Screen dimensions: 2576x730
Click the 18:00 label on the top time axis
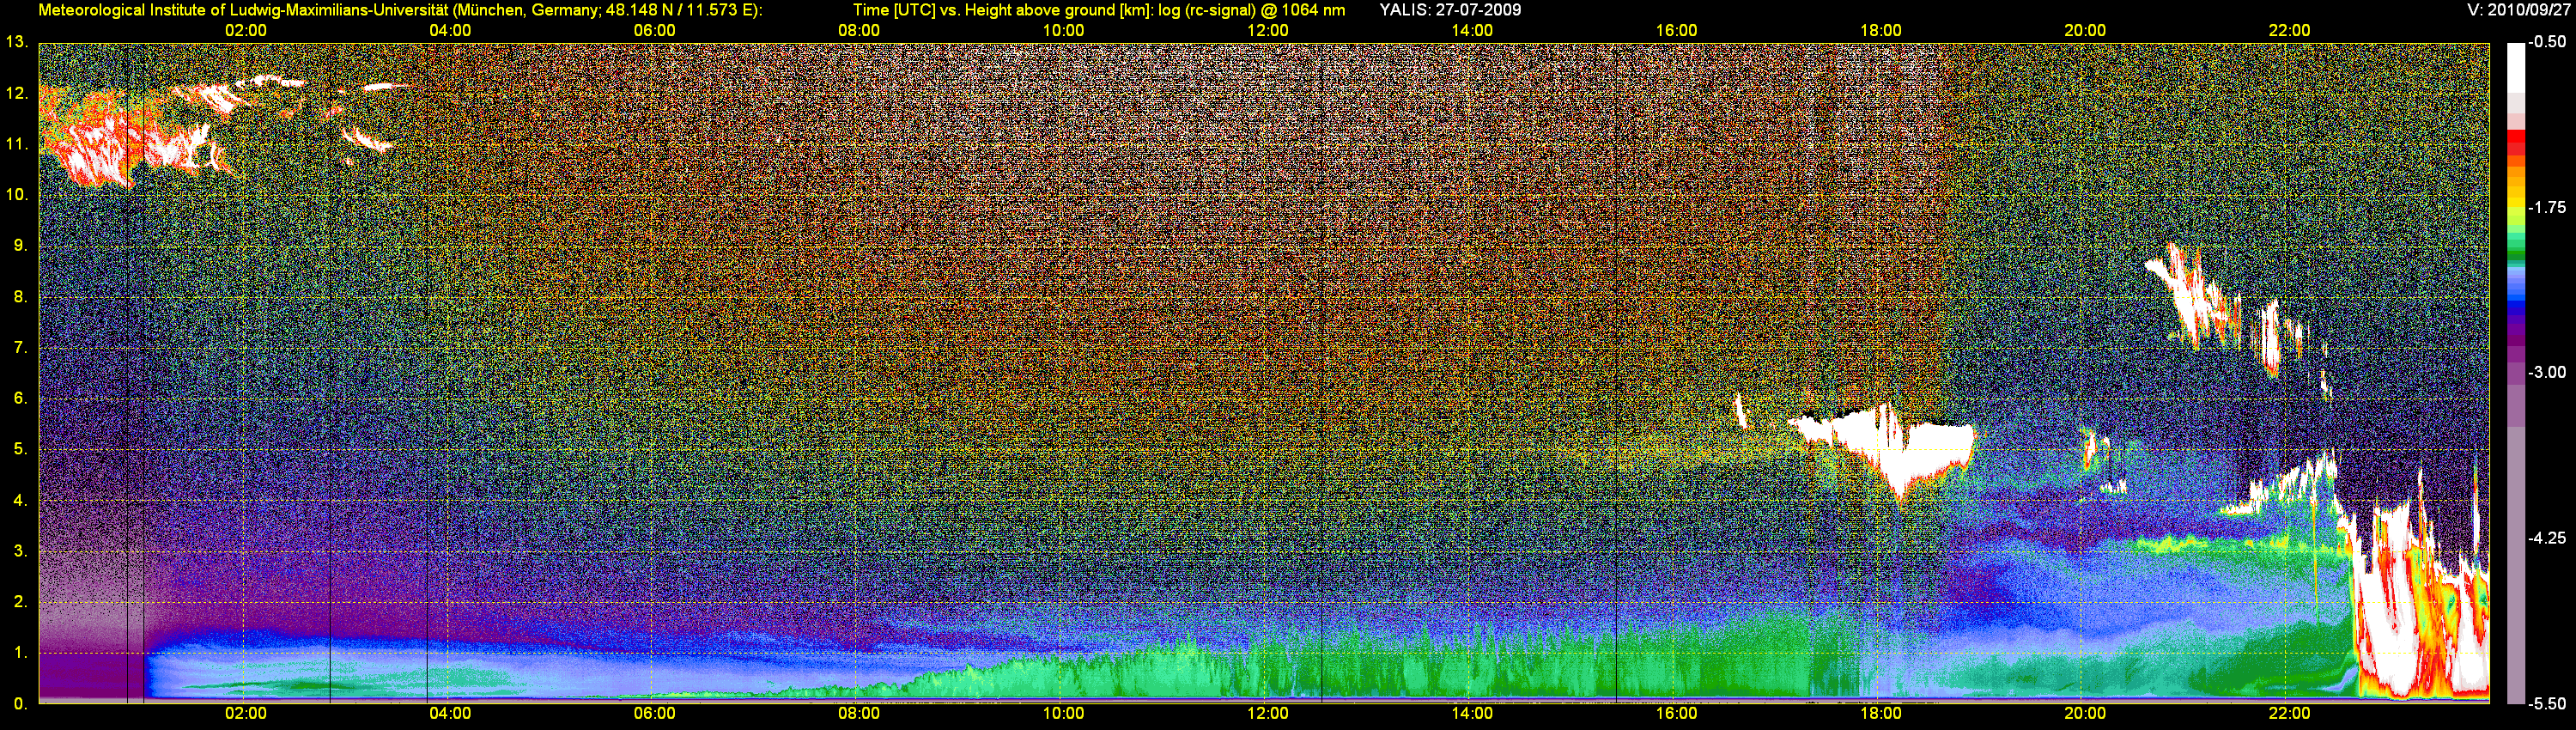(x=1881, y=31)
